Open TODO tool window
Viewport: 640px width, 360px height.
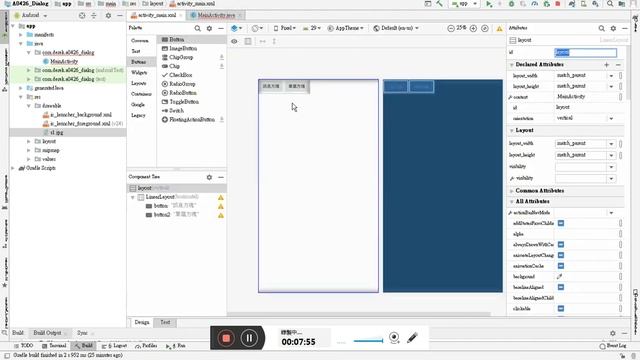point(24,346)
